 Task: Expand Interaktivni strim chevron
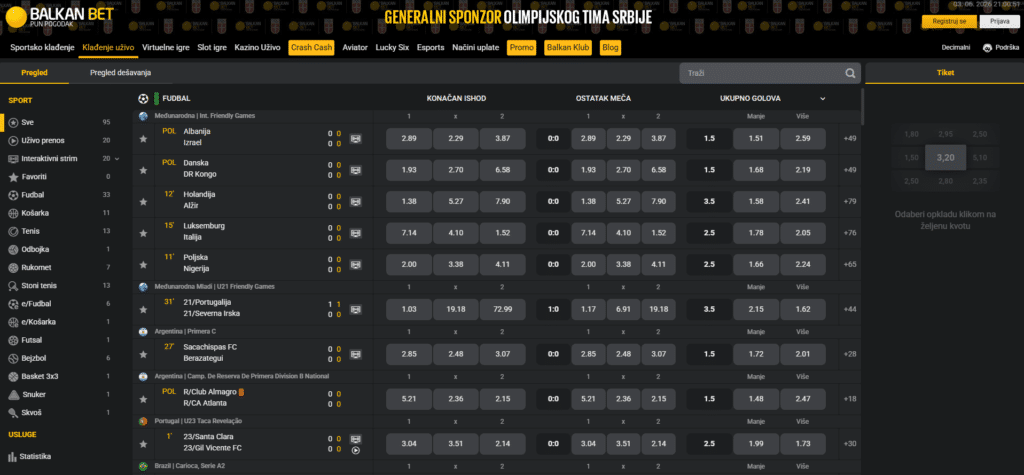pyautogui.click(x=118, y=159)
